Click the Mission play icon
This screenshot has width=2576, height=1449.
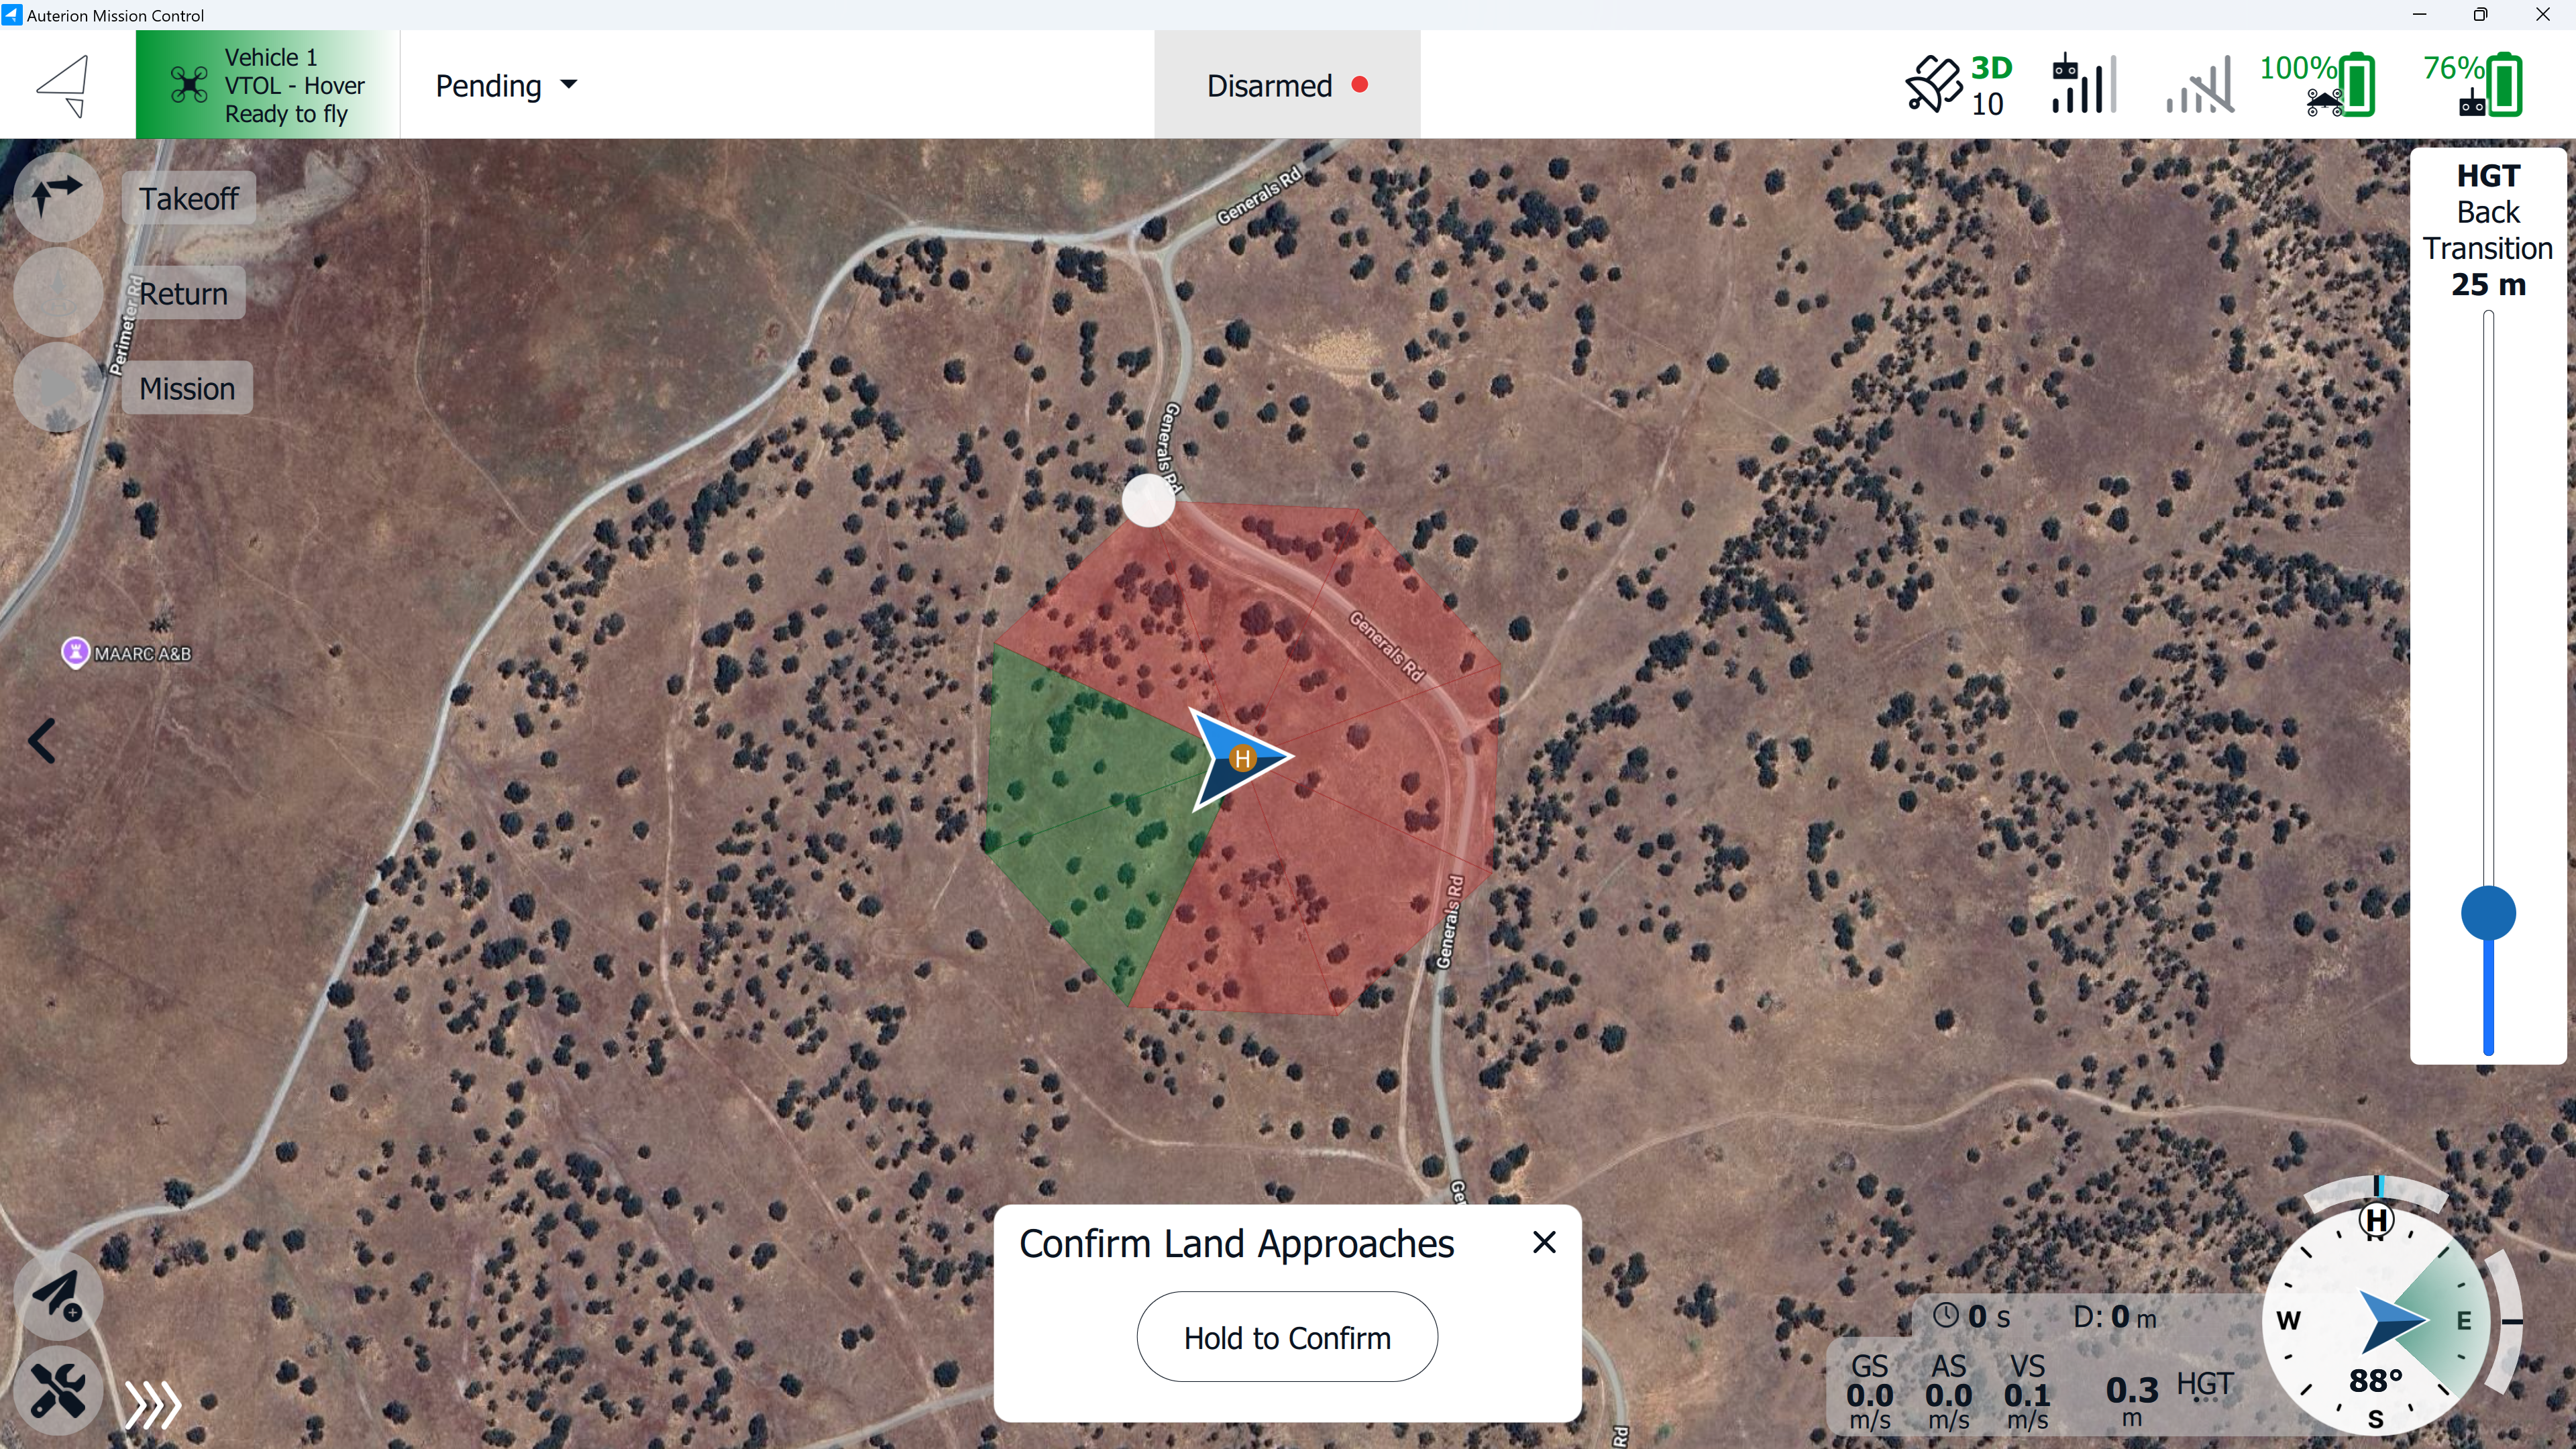[x=58, y=388]
